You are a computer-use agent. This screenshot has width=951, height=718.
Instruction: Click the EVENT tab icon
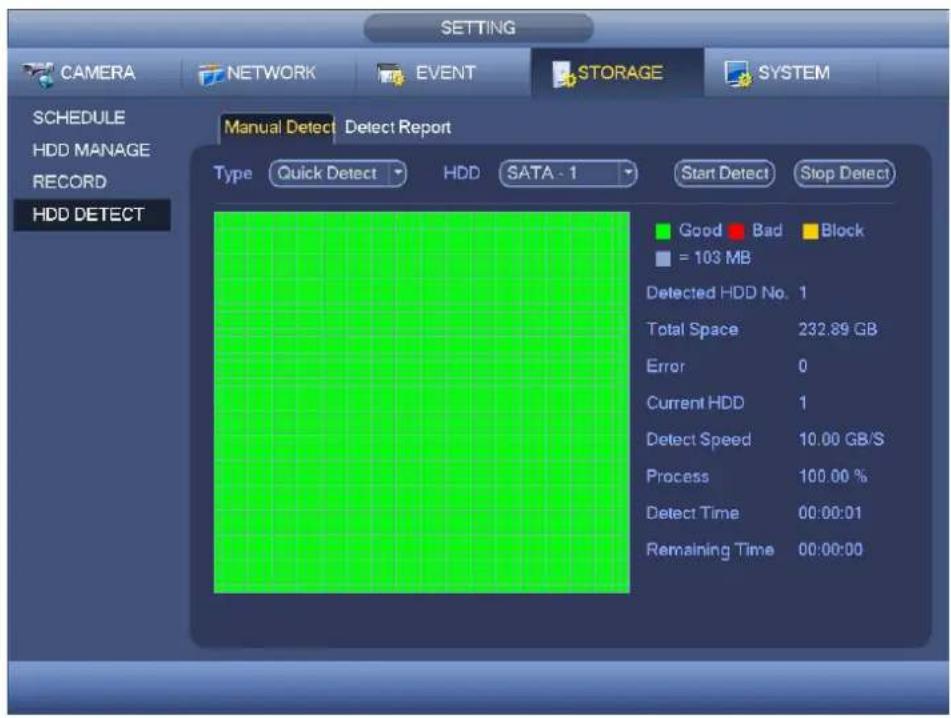tap(391, 75)
